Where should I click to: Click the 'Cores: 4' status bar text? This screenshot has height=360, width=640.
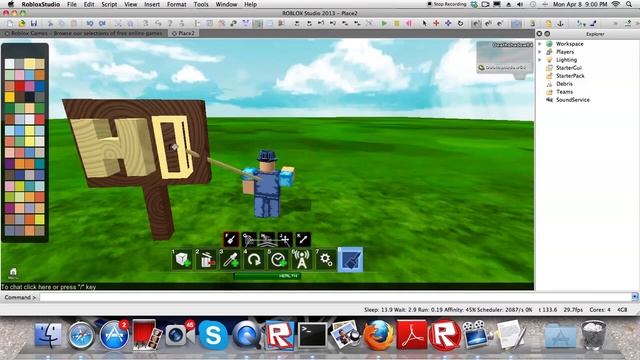(x=600, y=310)
